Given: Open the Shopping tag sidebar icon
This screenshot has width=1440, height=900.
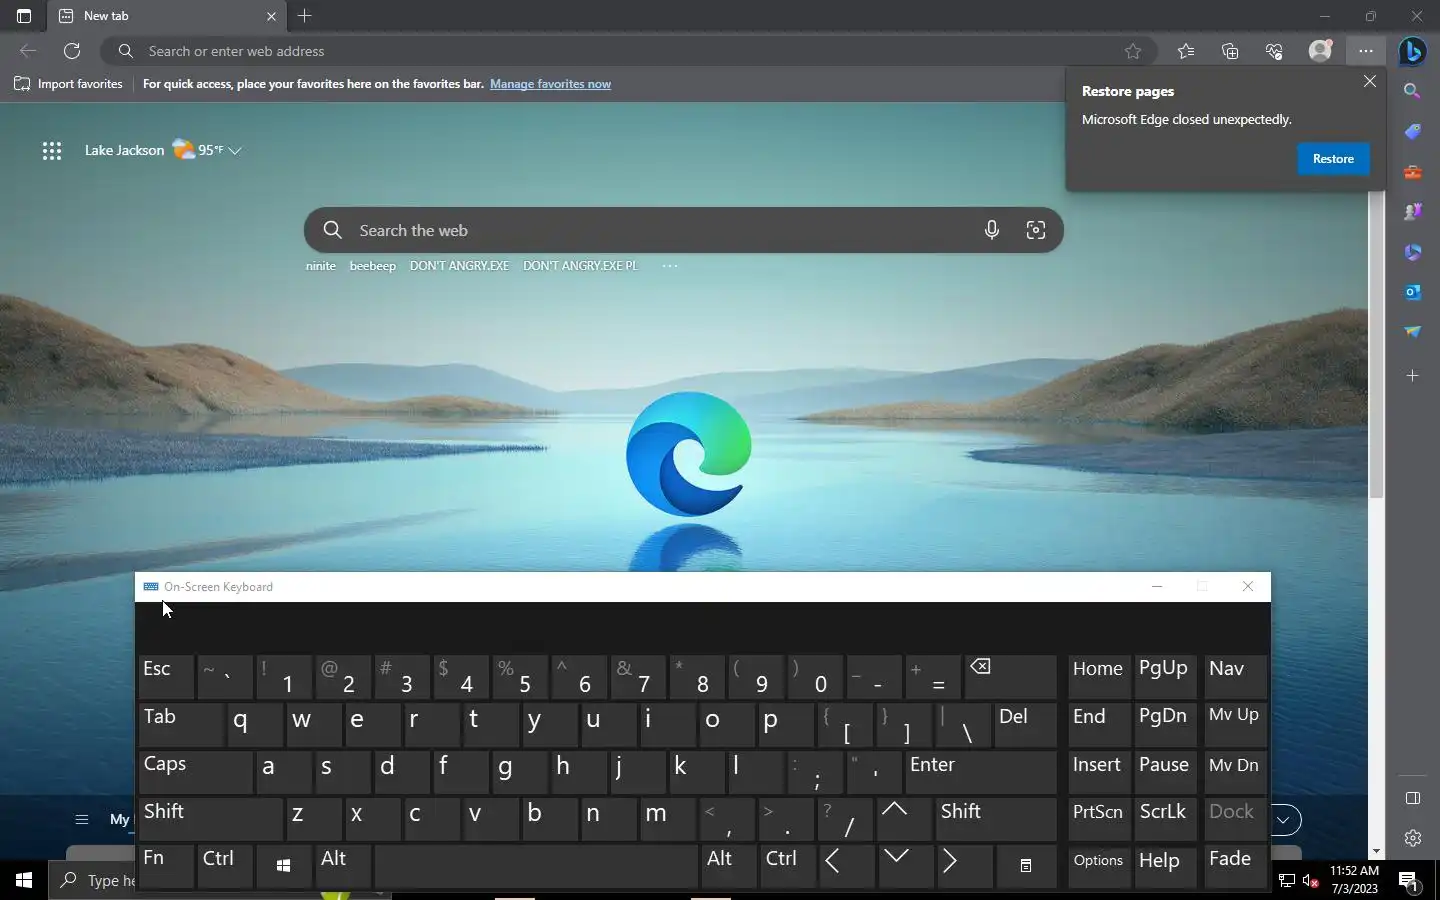Looking at the screenshot, I should coord(1412,132).
